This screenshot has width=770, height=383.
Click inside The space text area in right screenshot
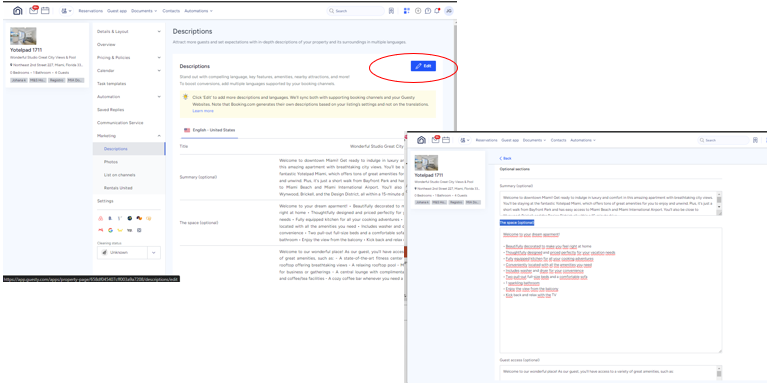611,290
